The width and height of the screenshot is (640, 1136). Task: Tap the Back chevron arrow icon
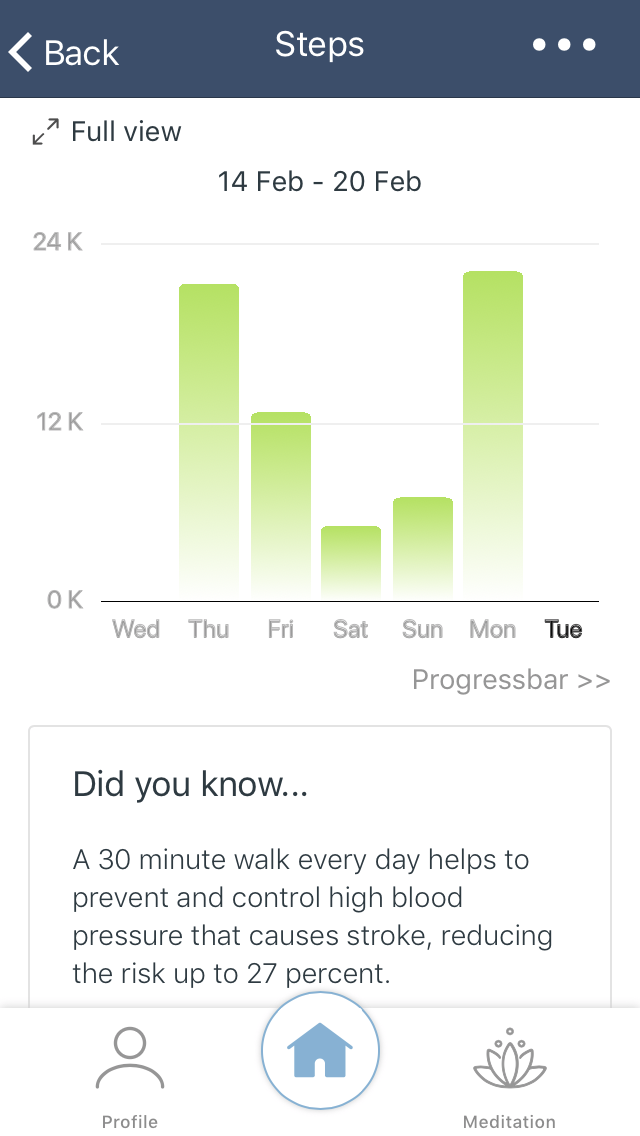[x=20, y=52]
